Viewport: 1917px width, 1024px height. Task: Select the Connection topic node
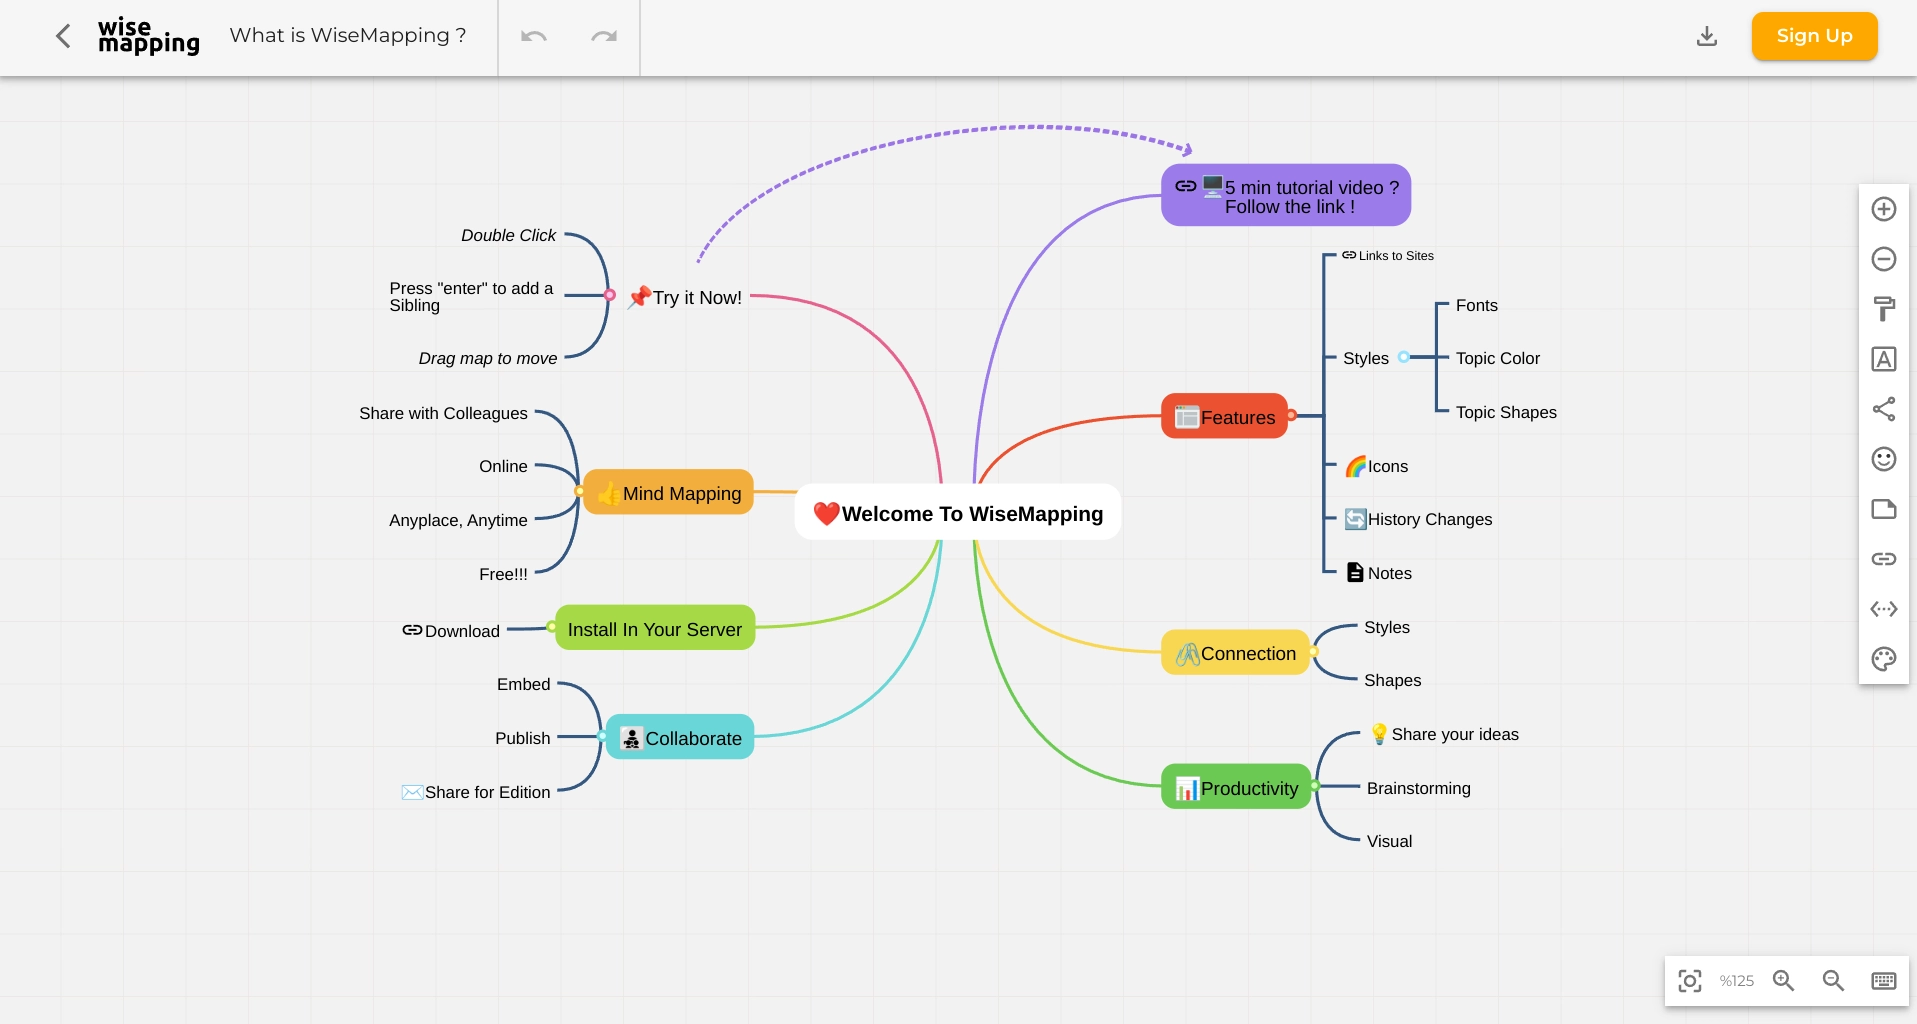coord(1235,652)
